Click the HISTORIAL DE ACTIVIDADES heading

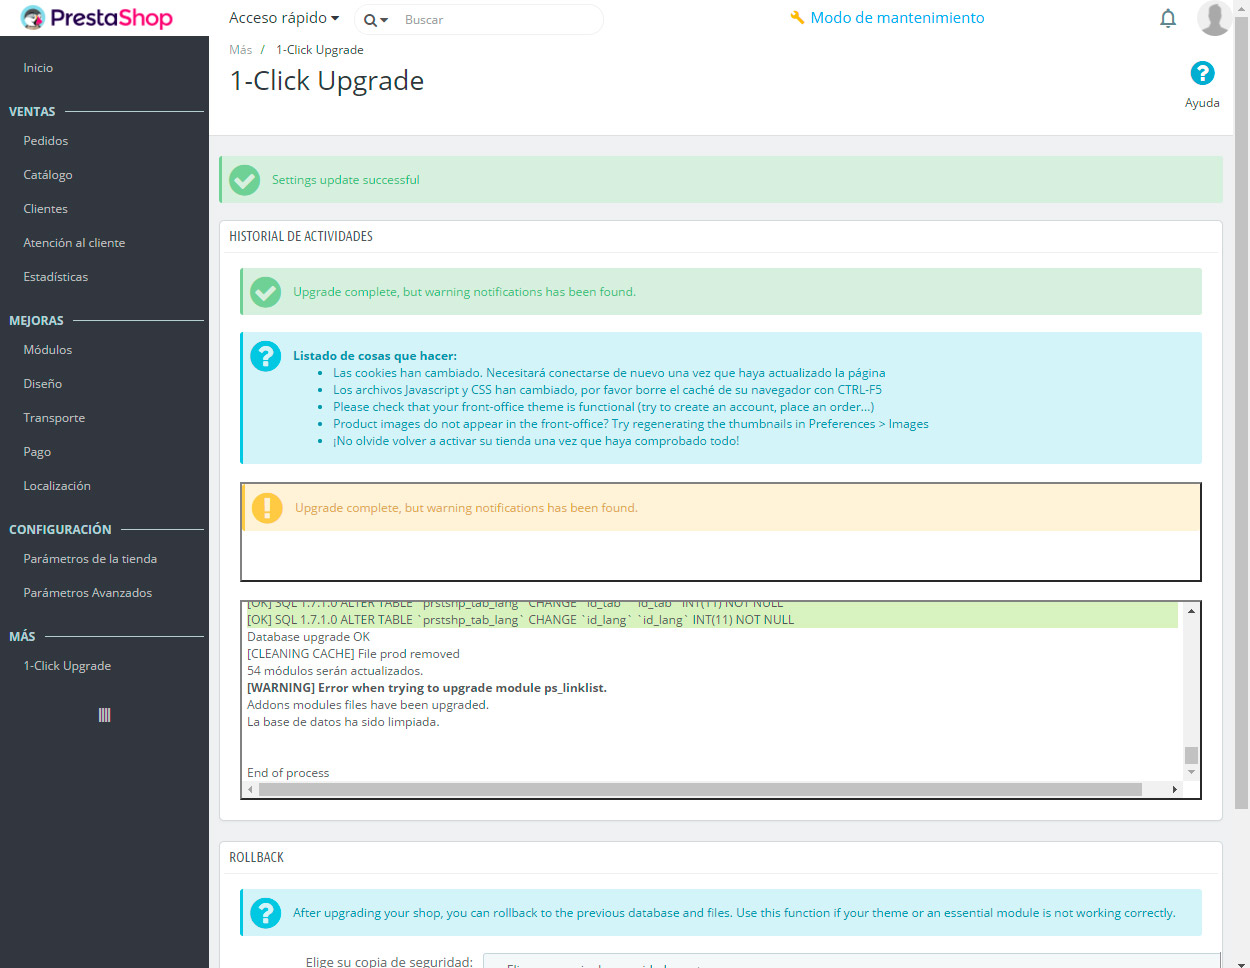pyautogui.click(x=301, y=237)
